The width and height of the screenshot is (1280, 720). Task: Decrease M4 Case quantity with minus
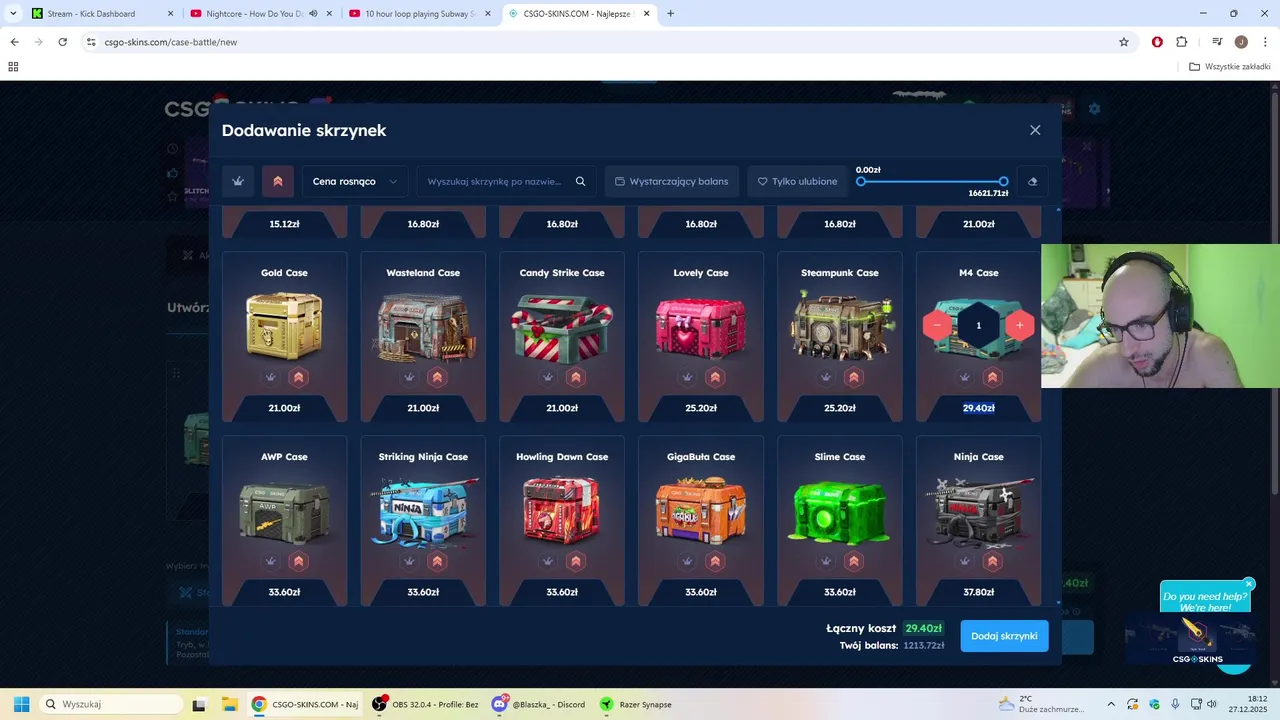click(937, 325)
